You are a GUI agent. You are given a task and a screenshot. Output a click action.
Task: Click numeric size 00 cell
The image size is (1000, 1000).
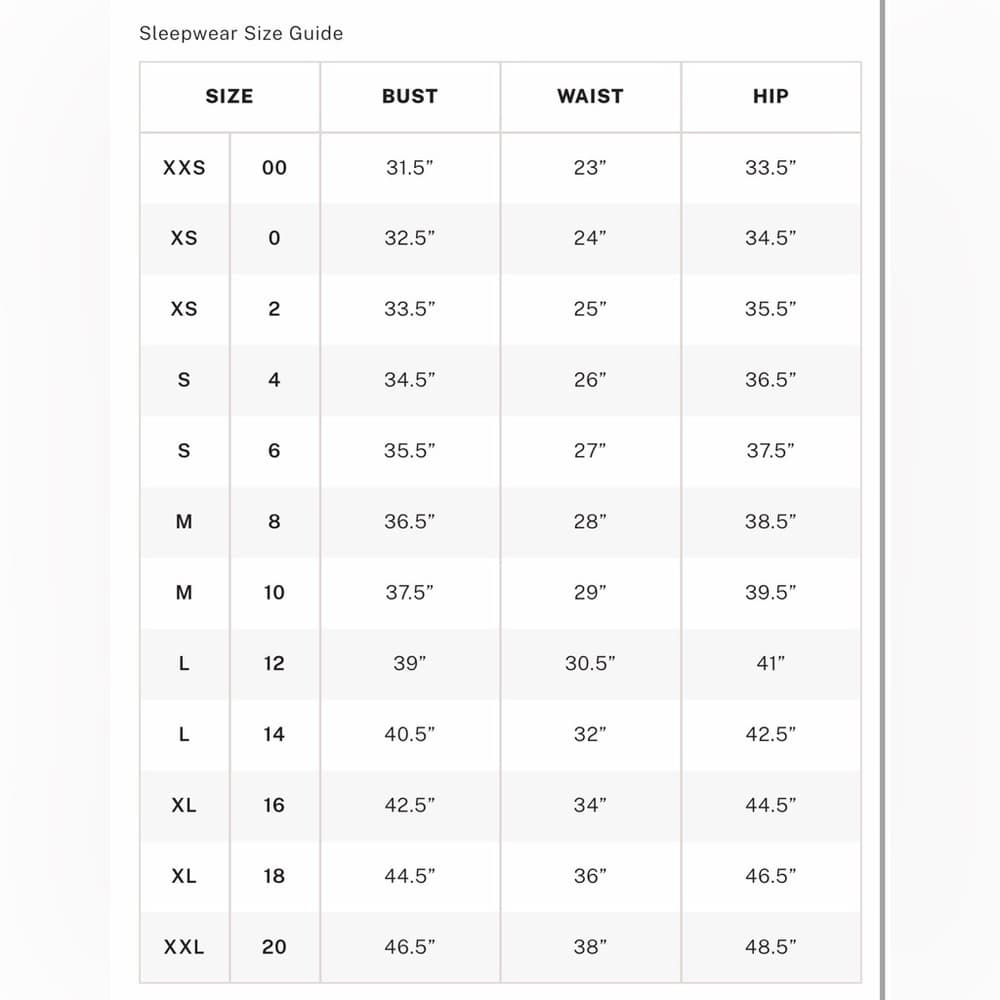point(274,168)
